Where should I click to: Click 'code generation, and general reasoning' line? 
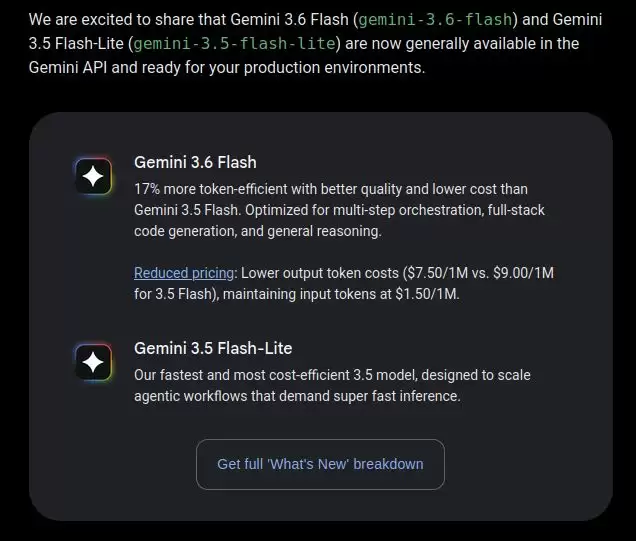(258, 231)
